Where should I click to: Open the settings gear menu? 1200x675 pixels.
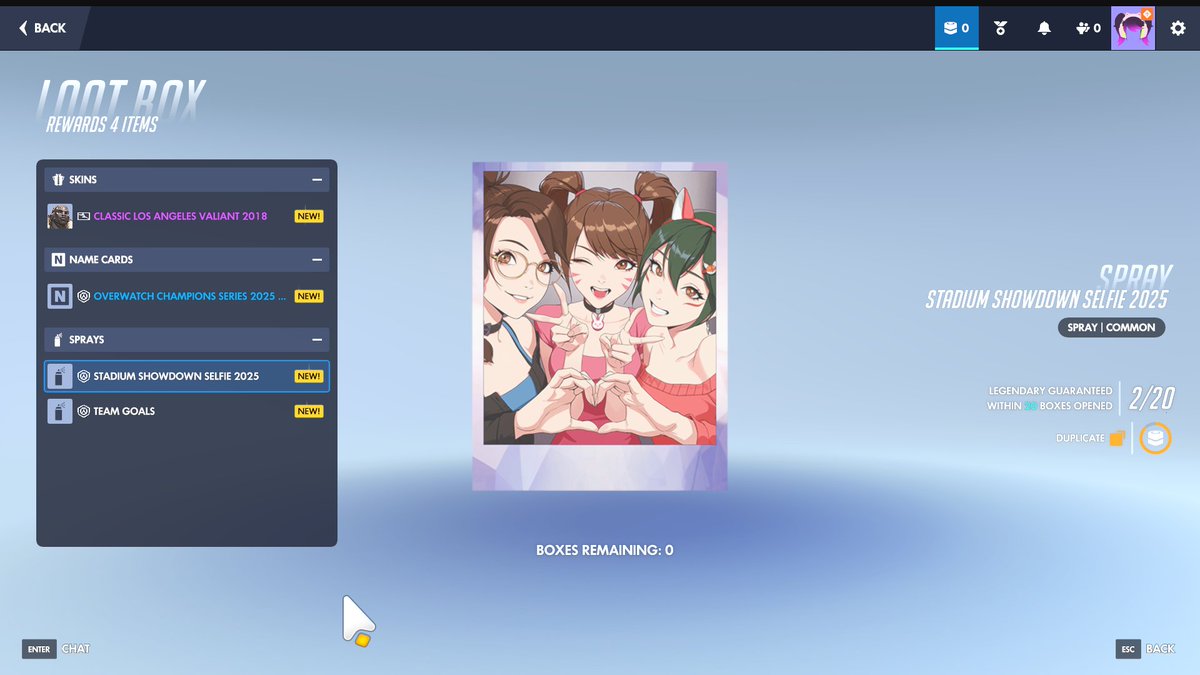pyautogui.click(x=1178, y=28)
